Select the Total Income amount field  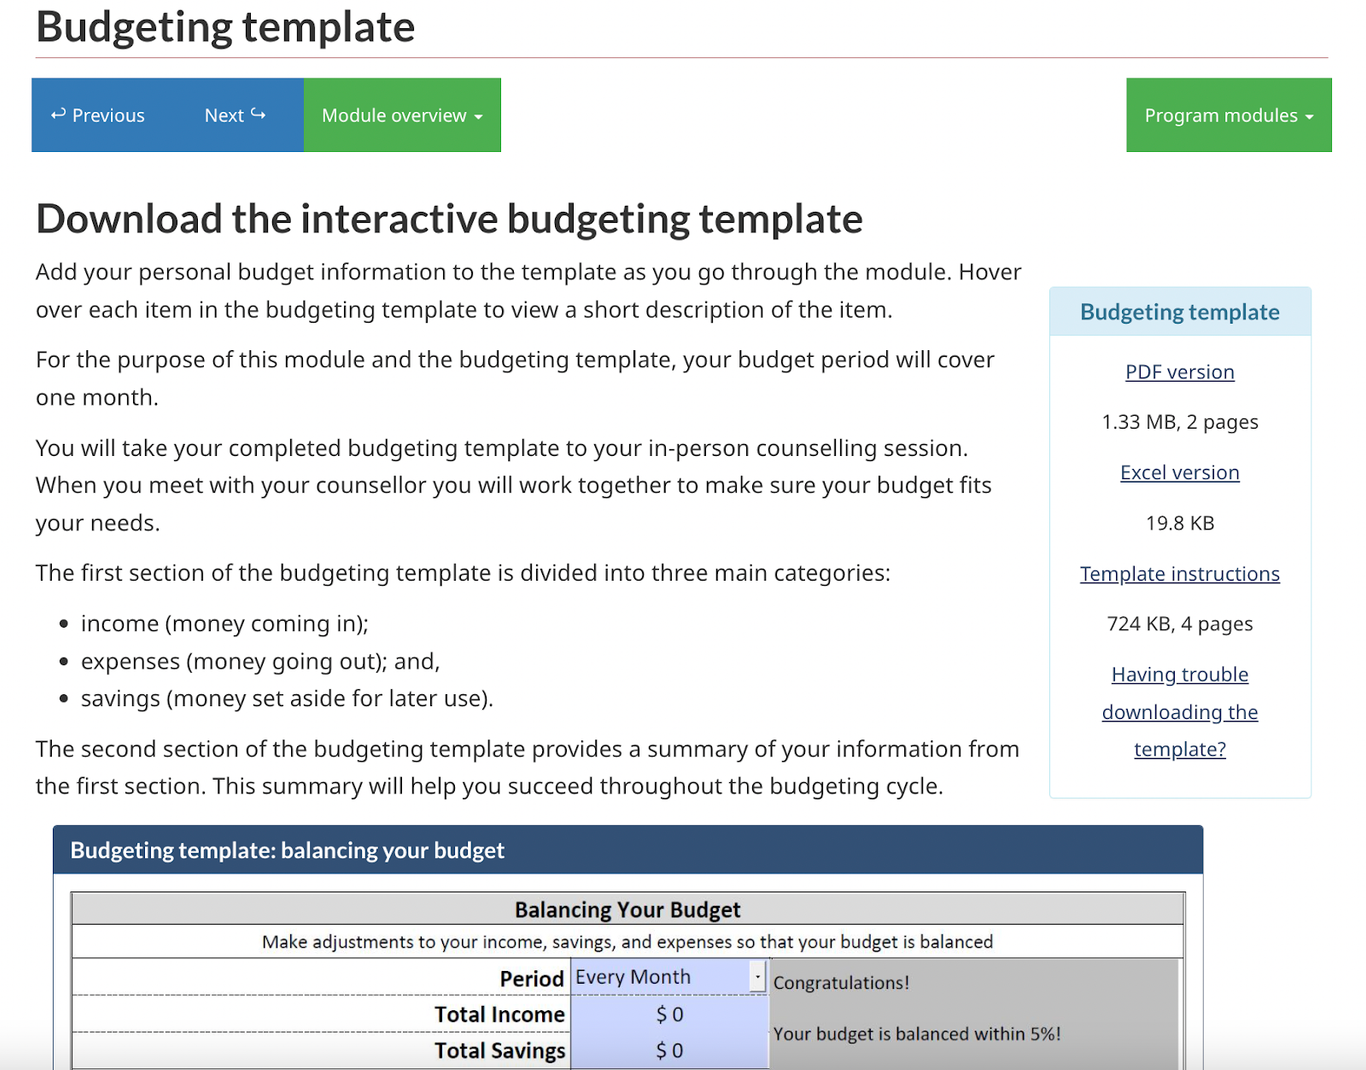click(x=668, y=1013)
